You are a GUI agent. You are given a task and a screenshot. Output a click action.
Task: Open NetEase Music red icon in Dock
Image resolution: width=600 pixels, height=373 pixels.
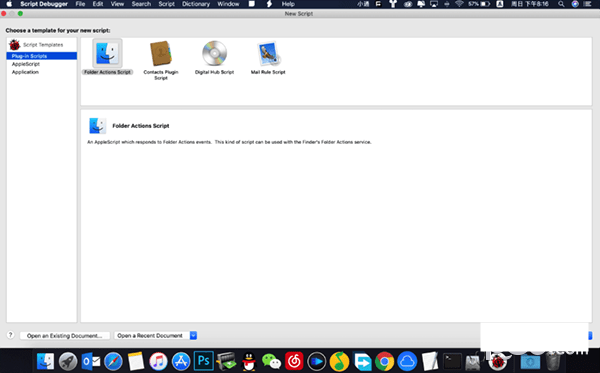click(294, 361)
